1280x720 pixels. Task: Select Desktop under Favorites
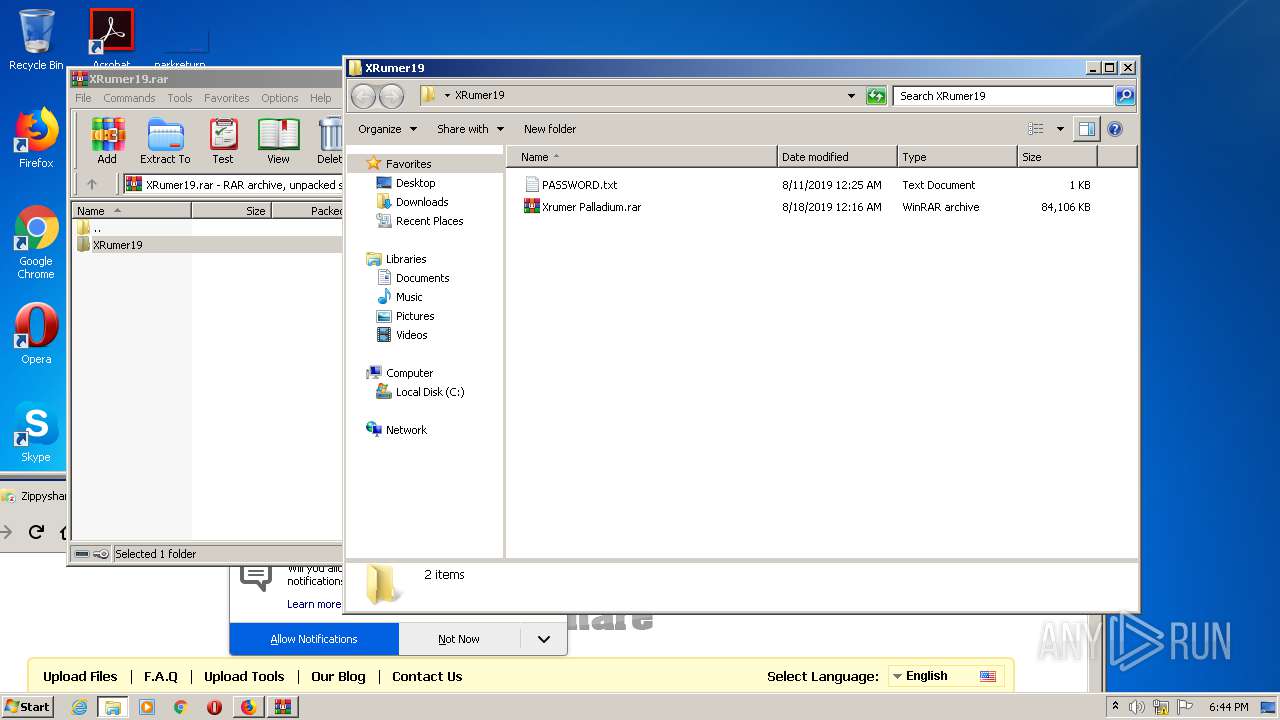coord(415,183)
